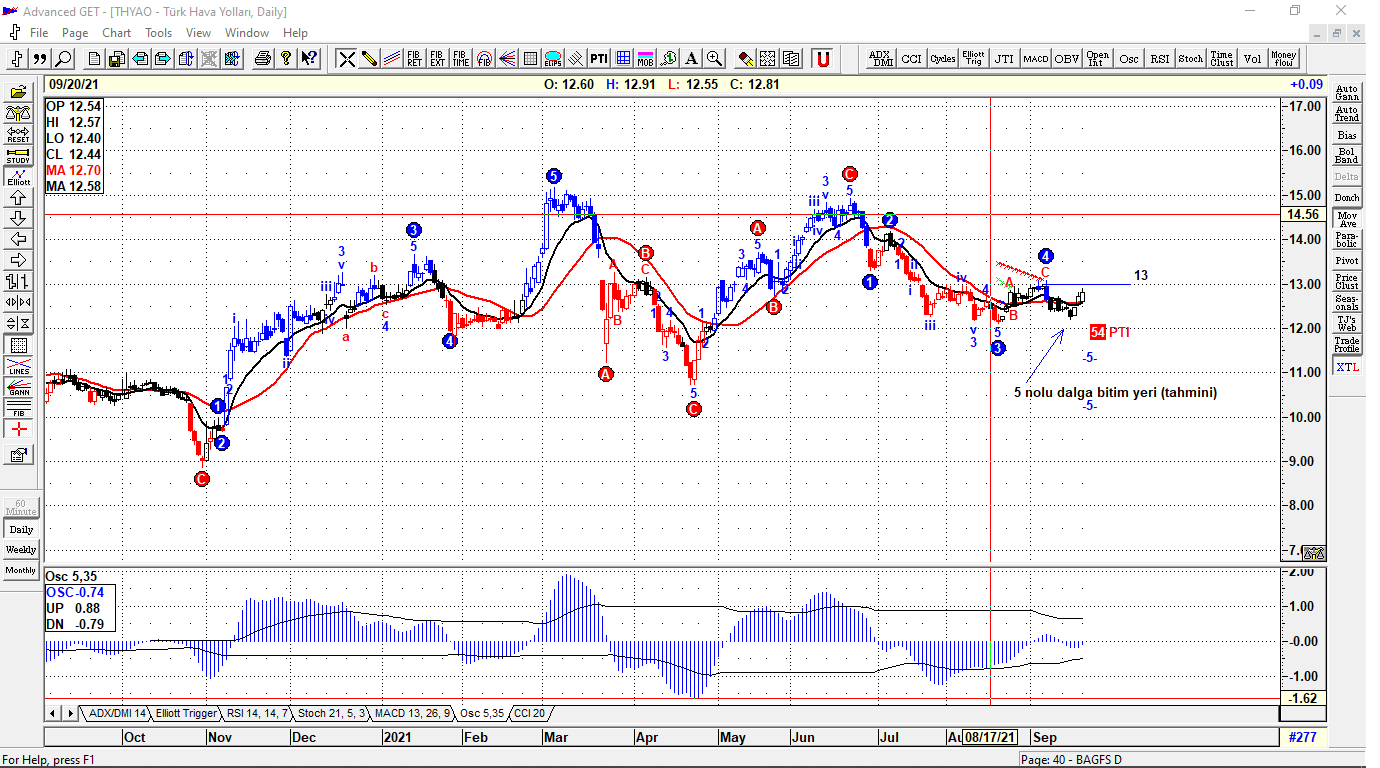Add the Stoch indicator from toolbar
The width and height of the screenshot is (1380, 768).
point(1190,59)
